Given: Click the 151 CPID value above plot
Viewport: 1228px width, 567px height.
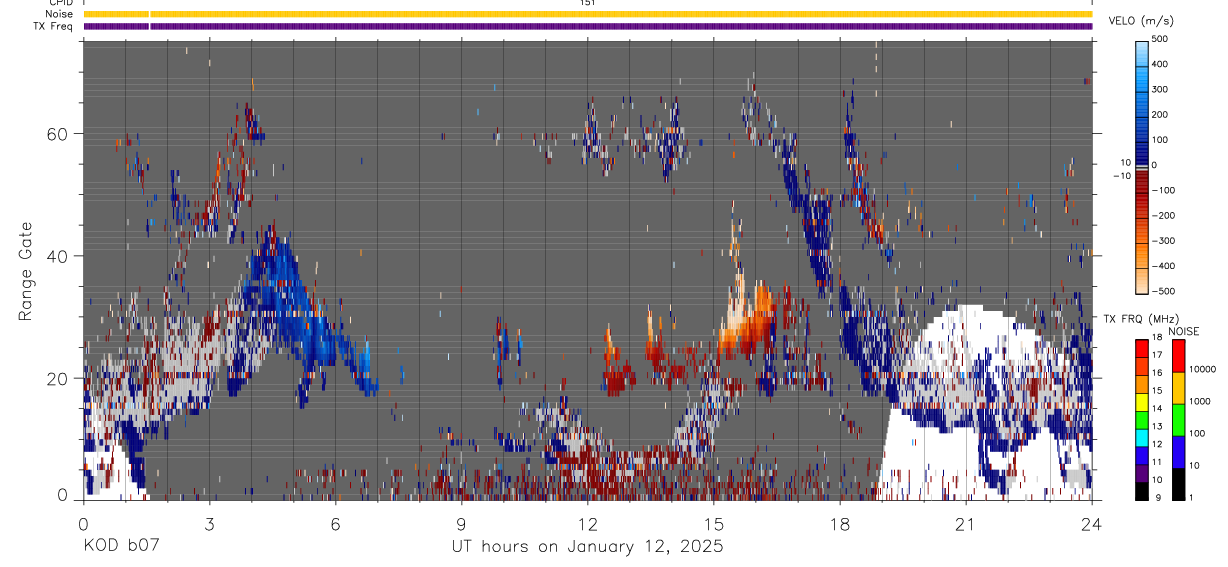Looking at the screenshot, I should (x=588, y=3).
